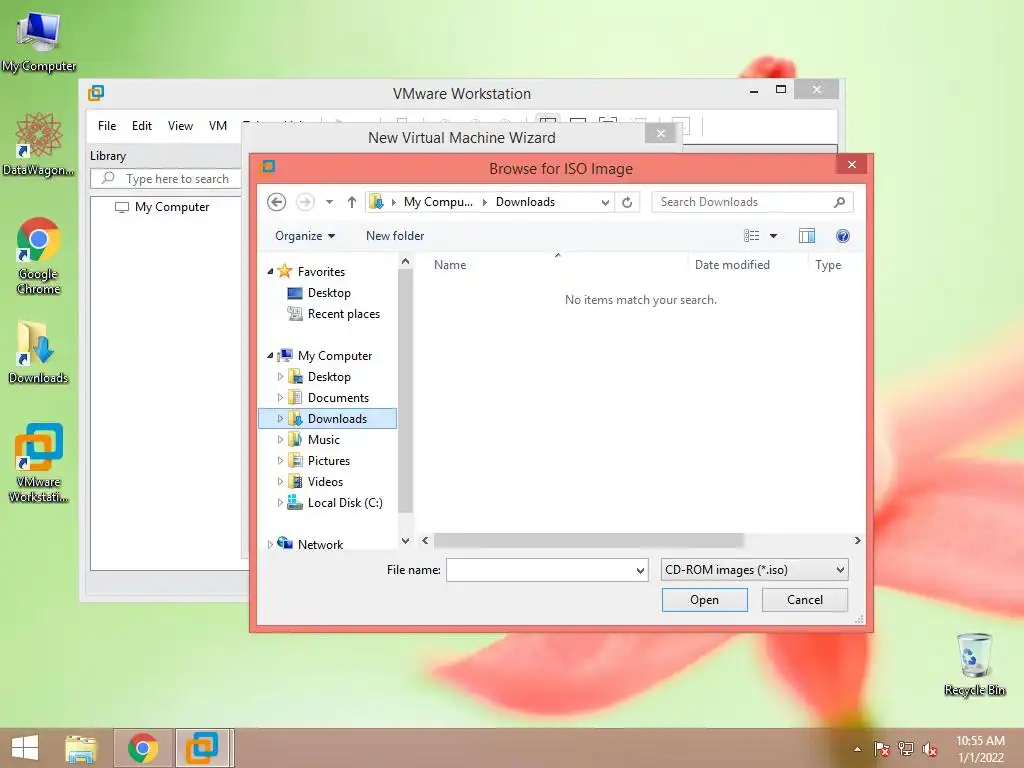This screenshot has width=1024, height=768.
Task: Expand the address bar path dropdown
Action: (605, 202)
